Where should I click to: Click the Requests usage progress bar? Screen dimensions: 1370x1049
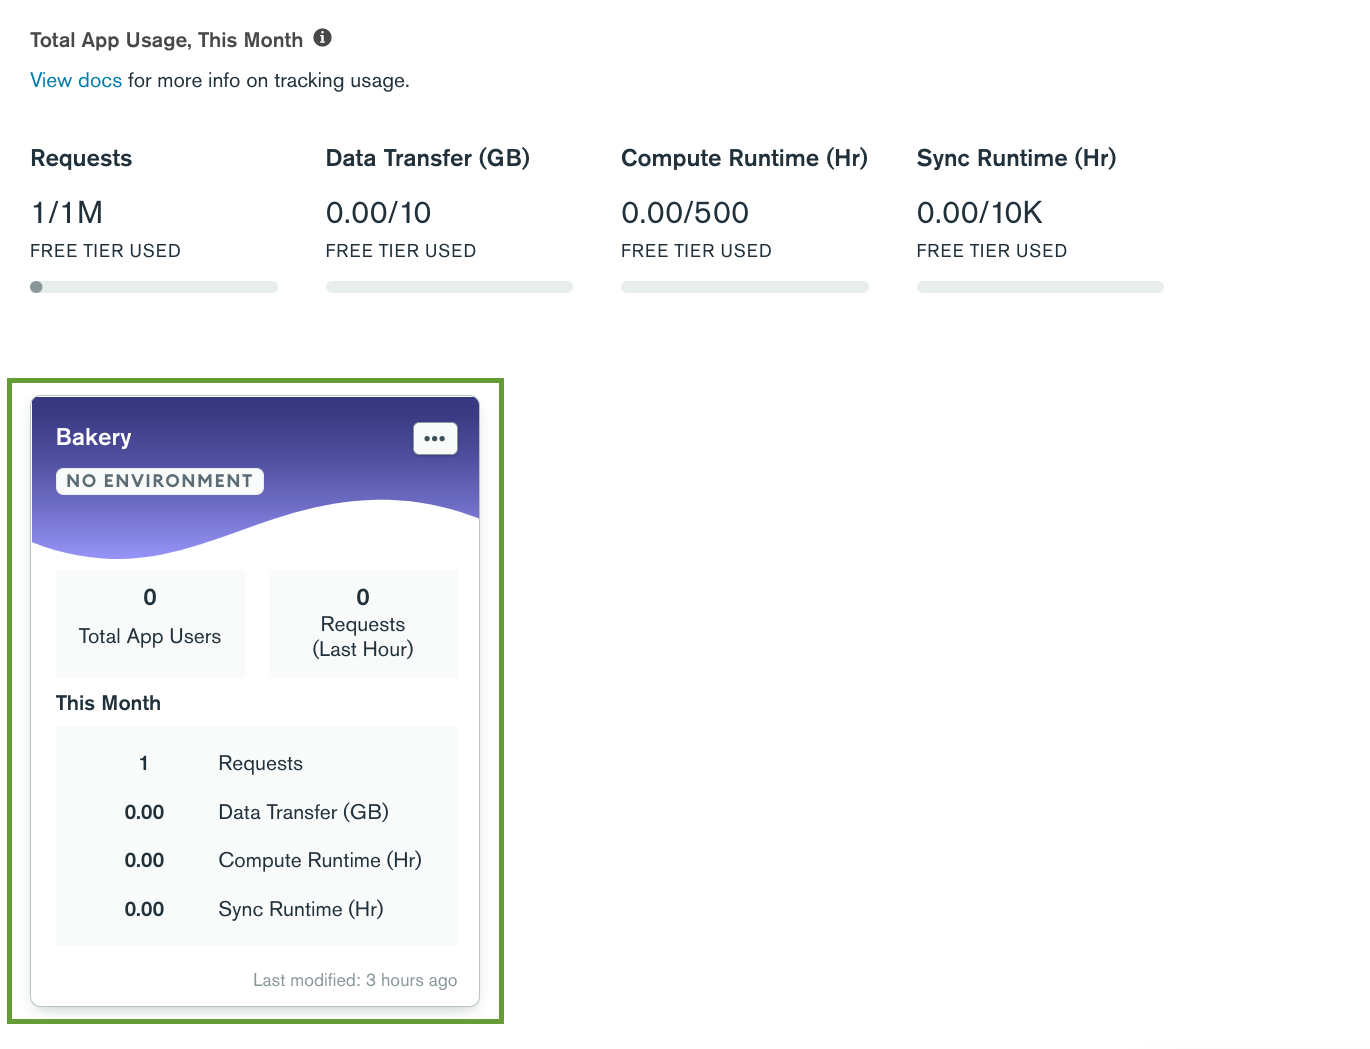(x=154, y=287)
